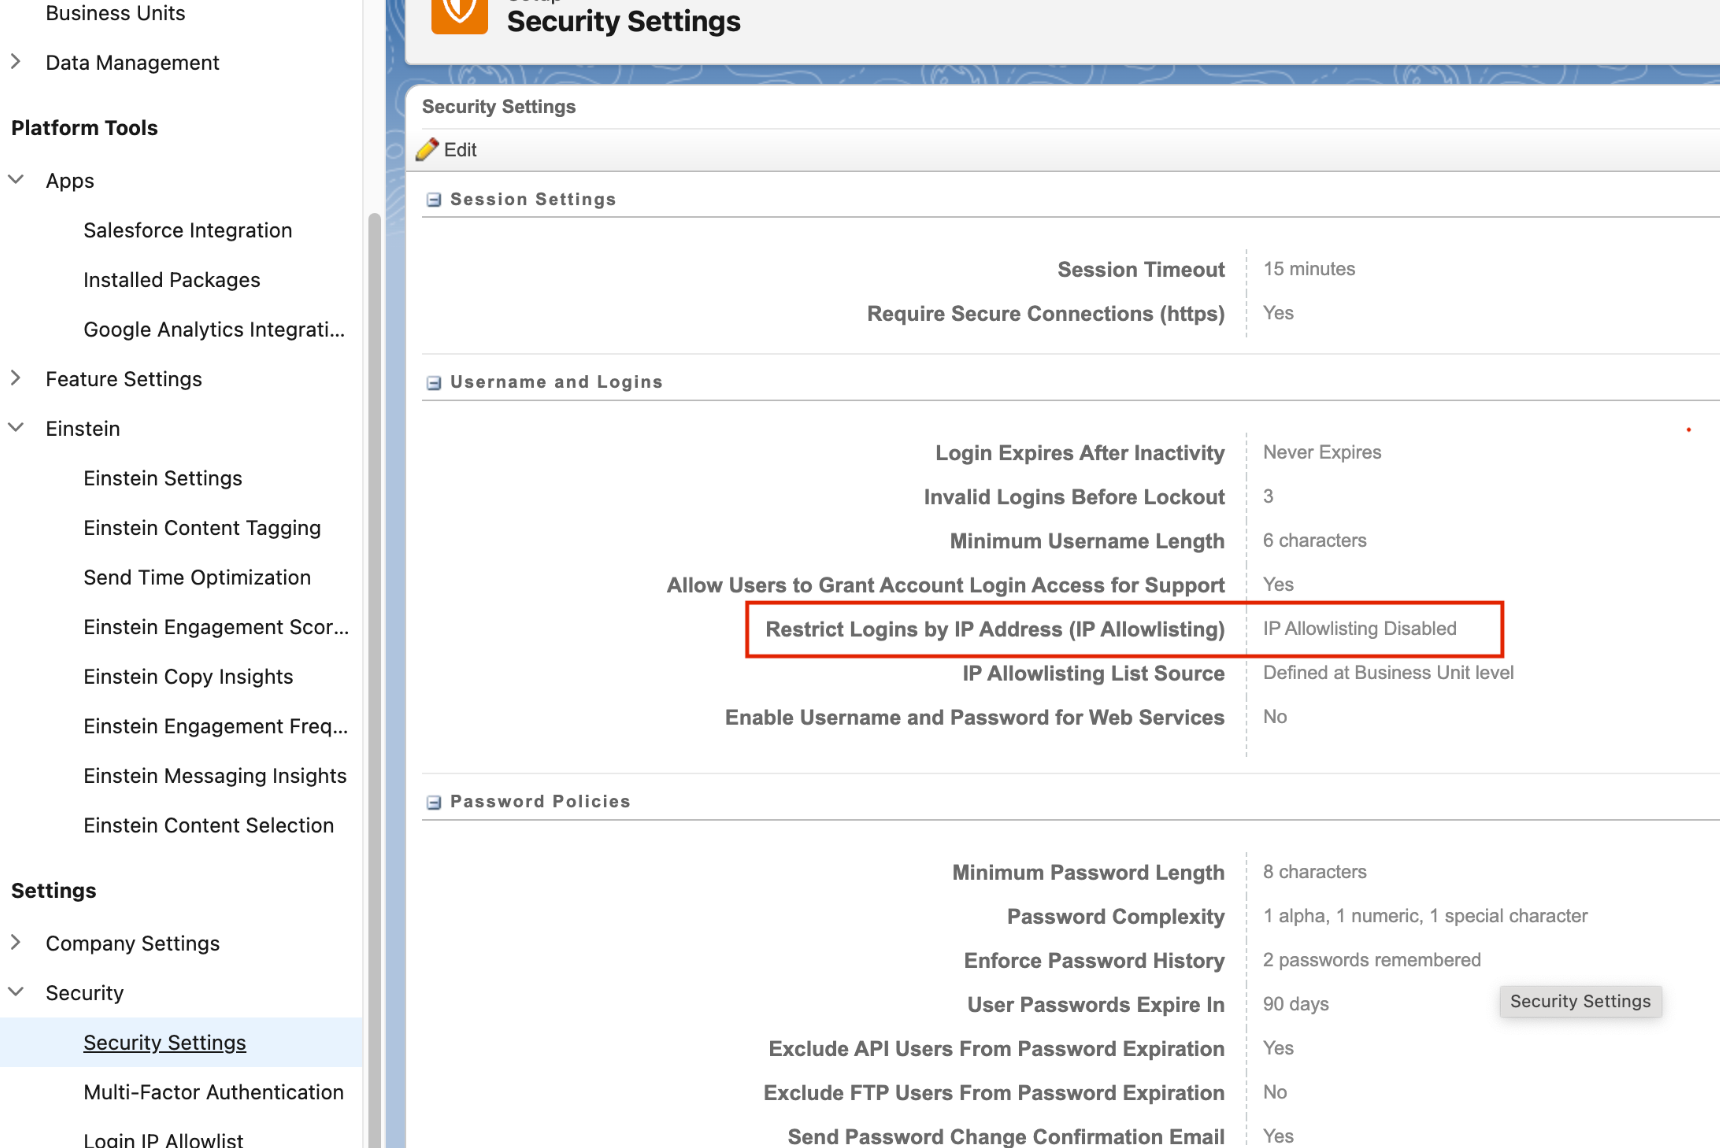Open Business Units
Image resolution: width=1720 pixels, height=1148 pixels.
[x=115, y=13]
